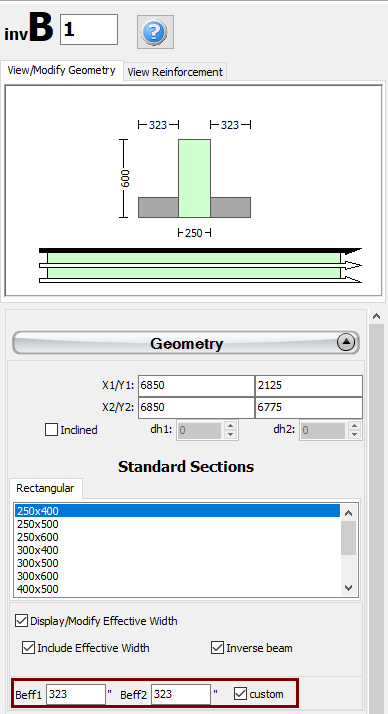Click the standard sections list scrollbar thumb
This screenshot has height=714, width=388.
tap(349, 538)
